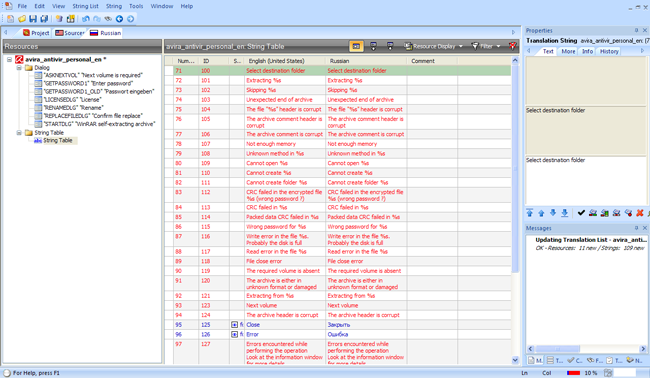Click the string table scroll up arrow
The height and width of the screenshot is (378, 650).
pos(515,61)
